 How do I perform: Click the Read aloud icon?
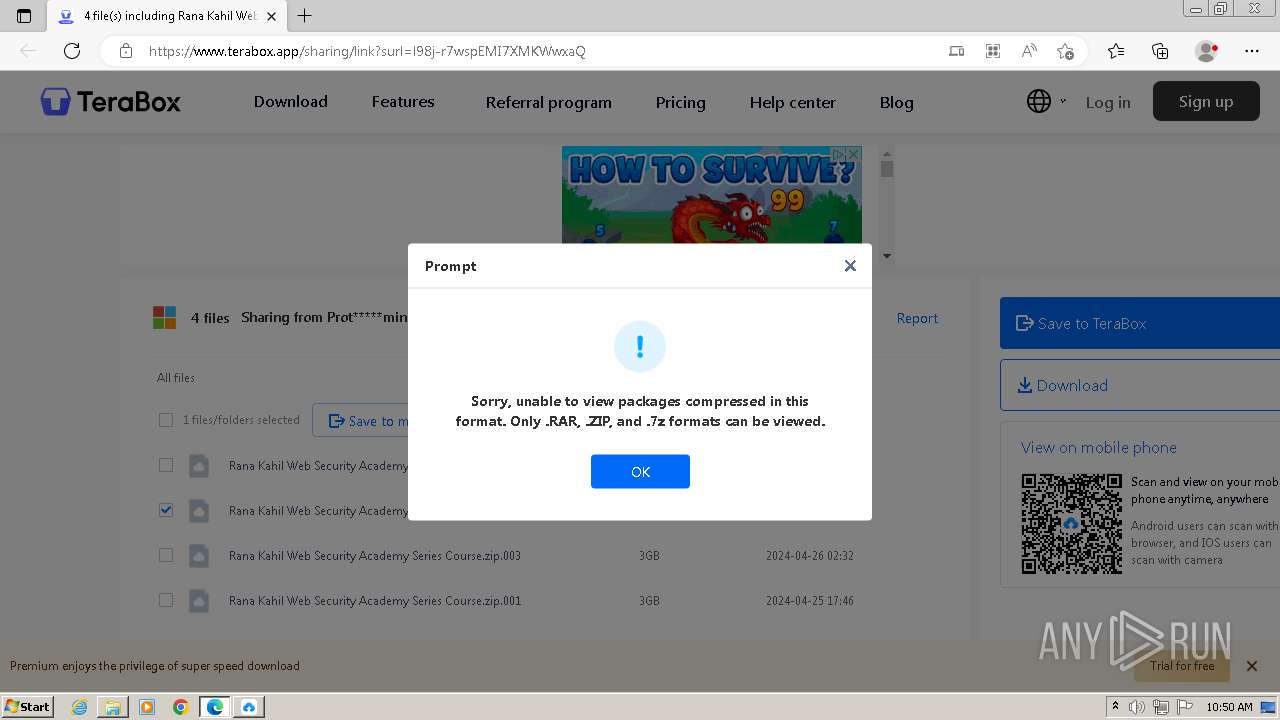(1029, 51)
